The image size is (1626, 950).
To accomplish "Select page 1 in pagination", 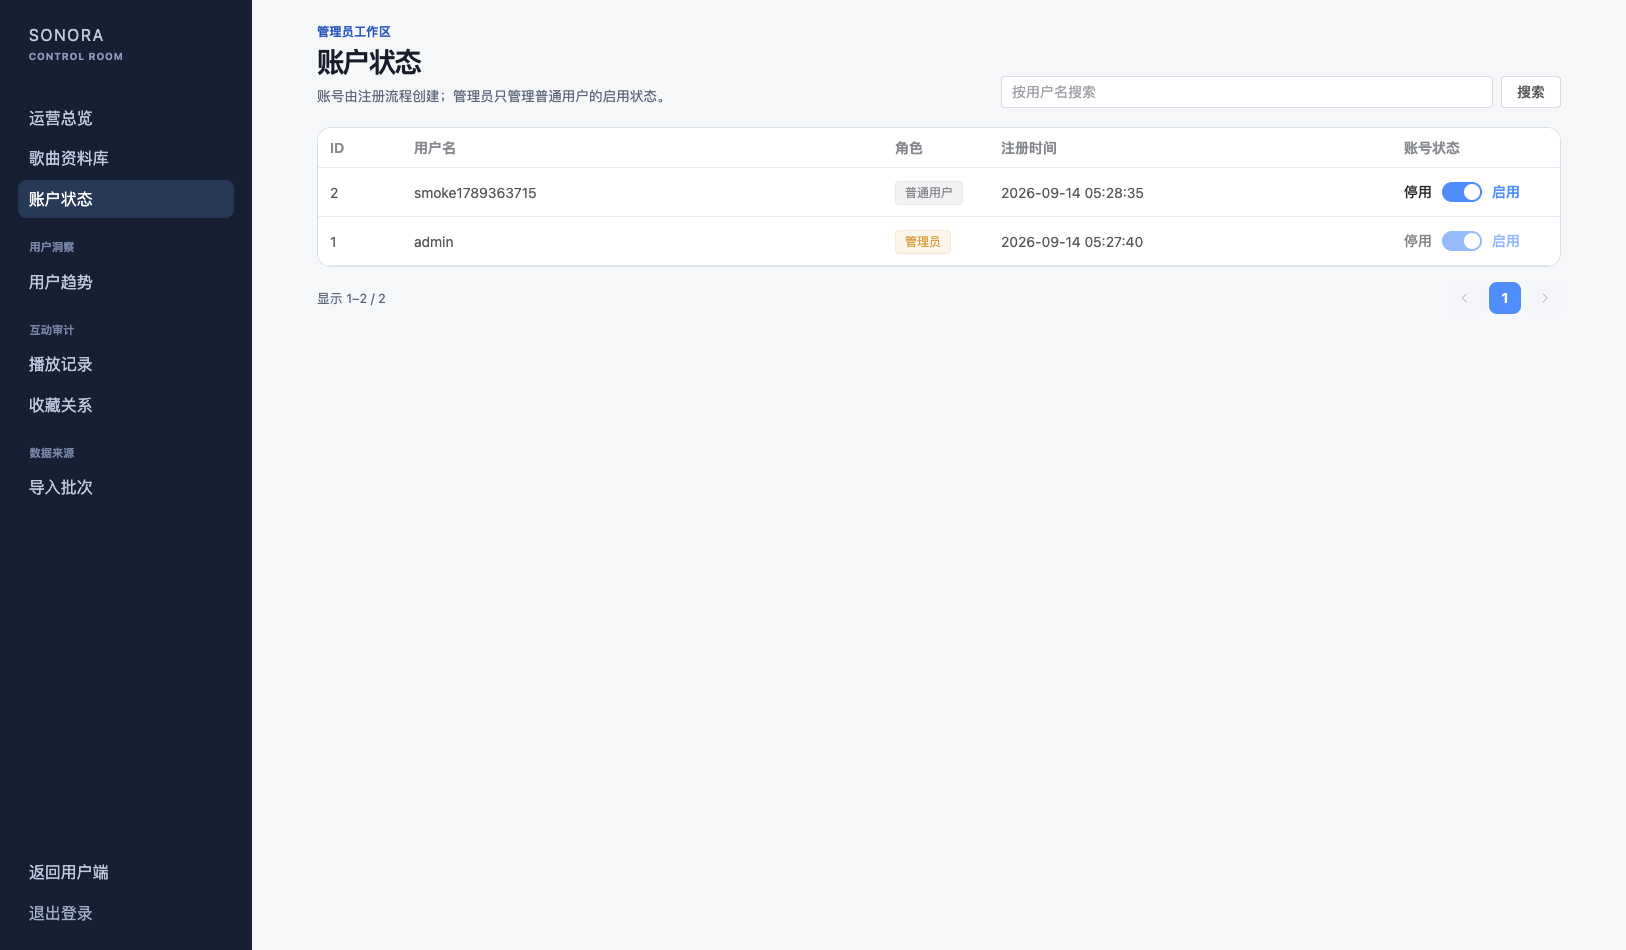I will click(1504, 298).
